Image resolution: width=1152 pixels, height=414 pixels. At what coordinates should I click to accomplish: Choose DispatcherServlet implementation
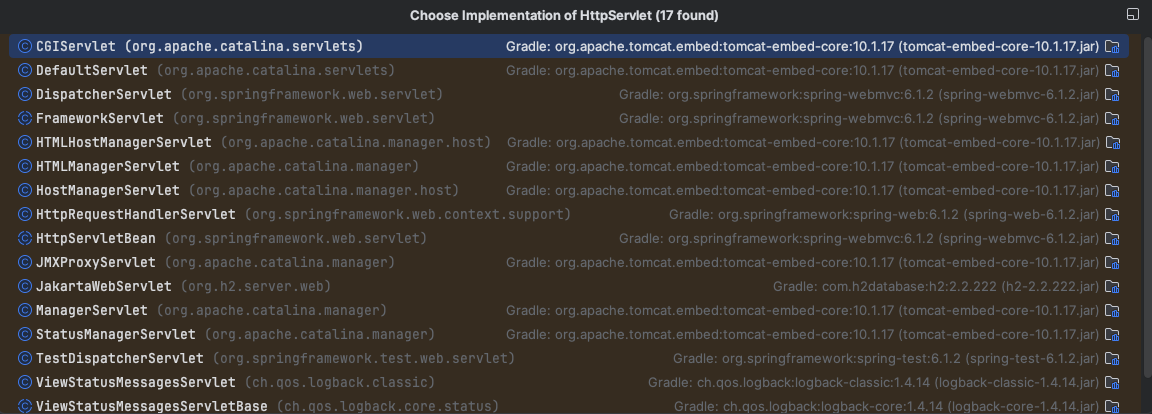(x=570, y=95)
